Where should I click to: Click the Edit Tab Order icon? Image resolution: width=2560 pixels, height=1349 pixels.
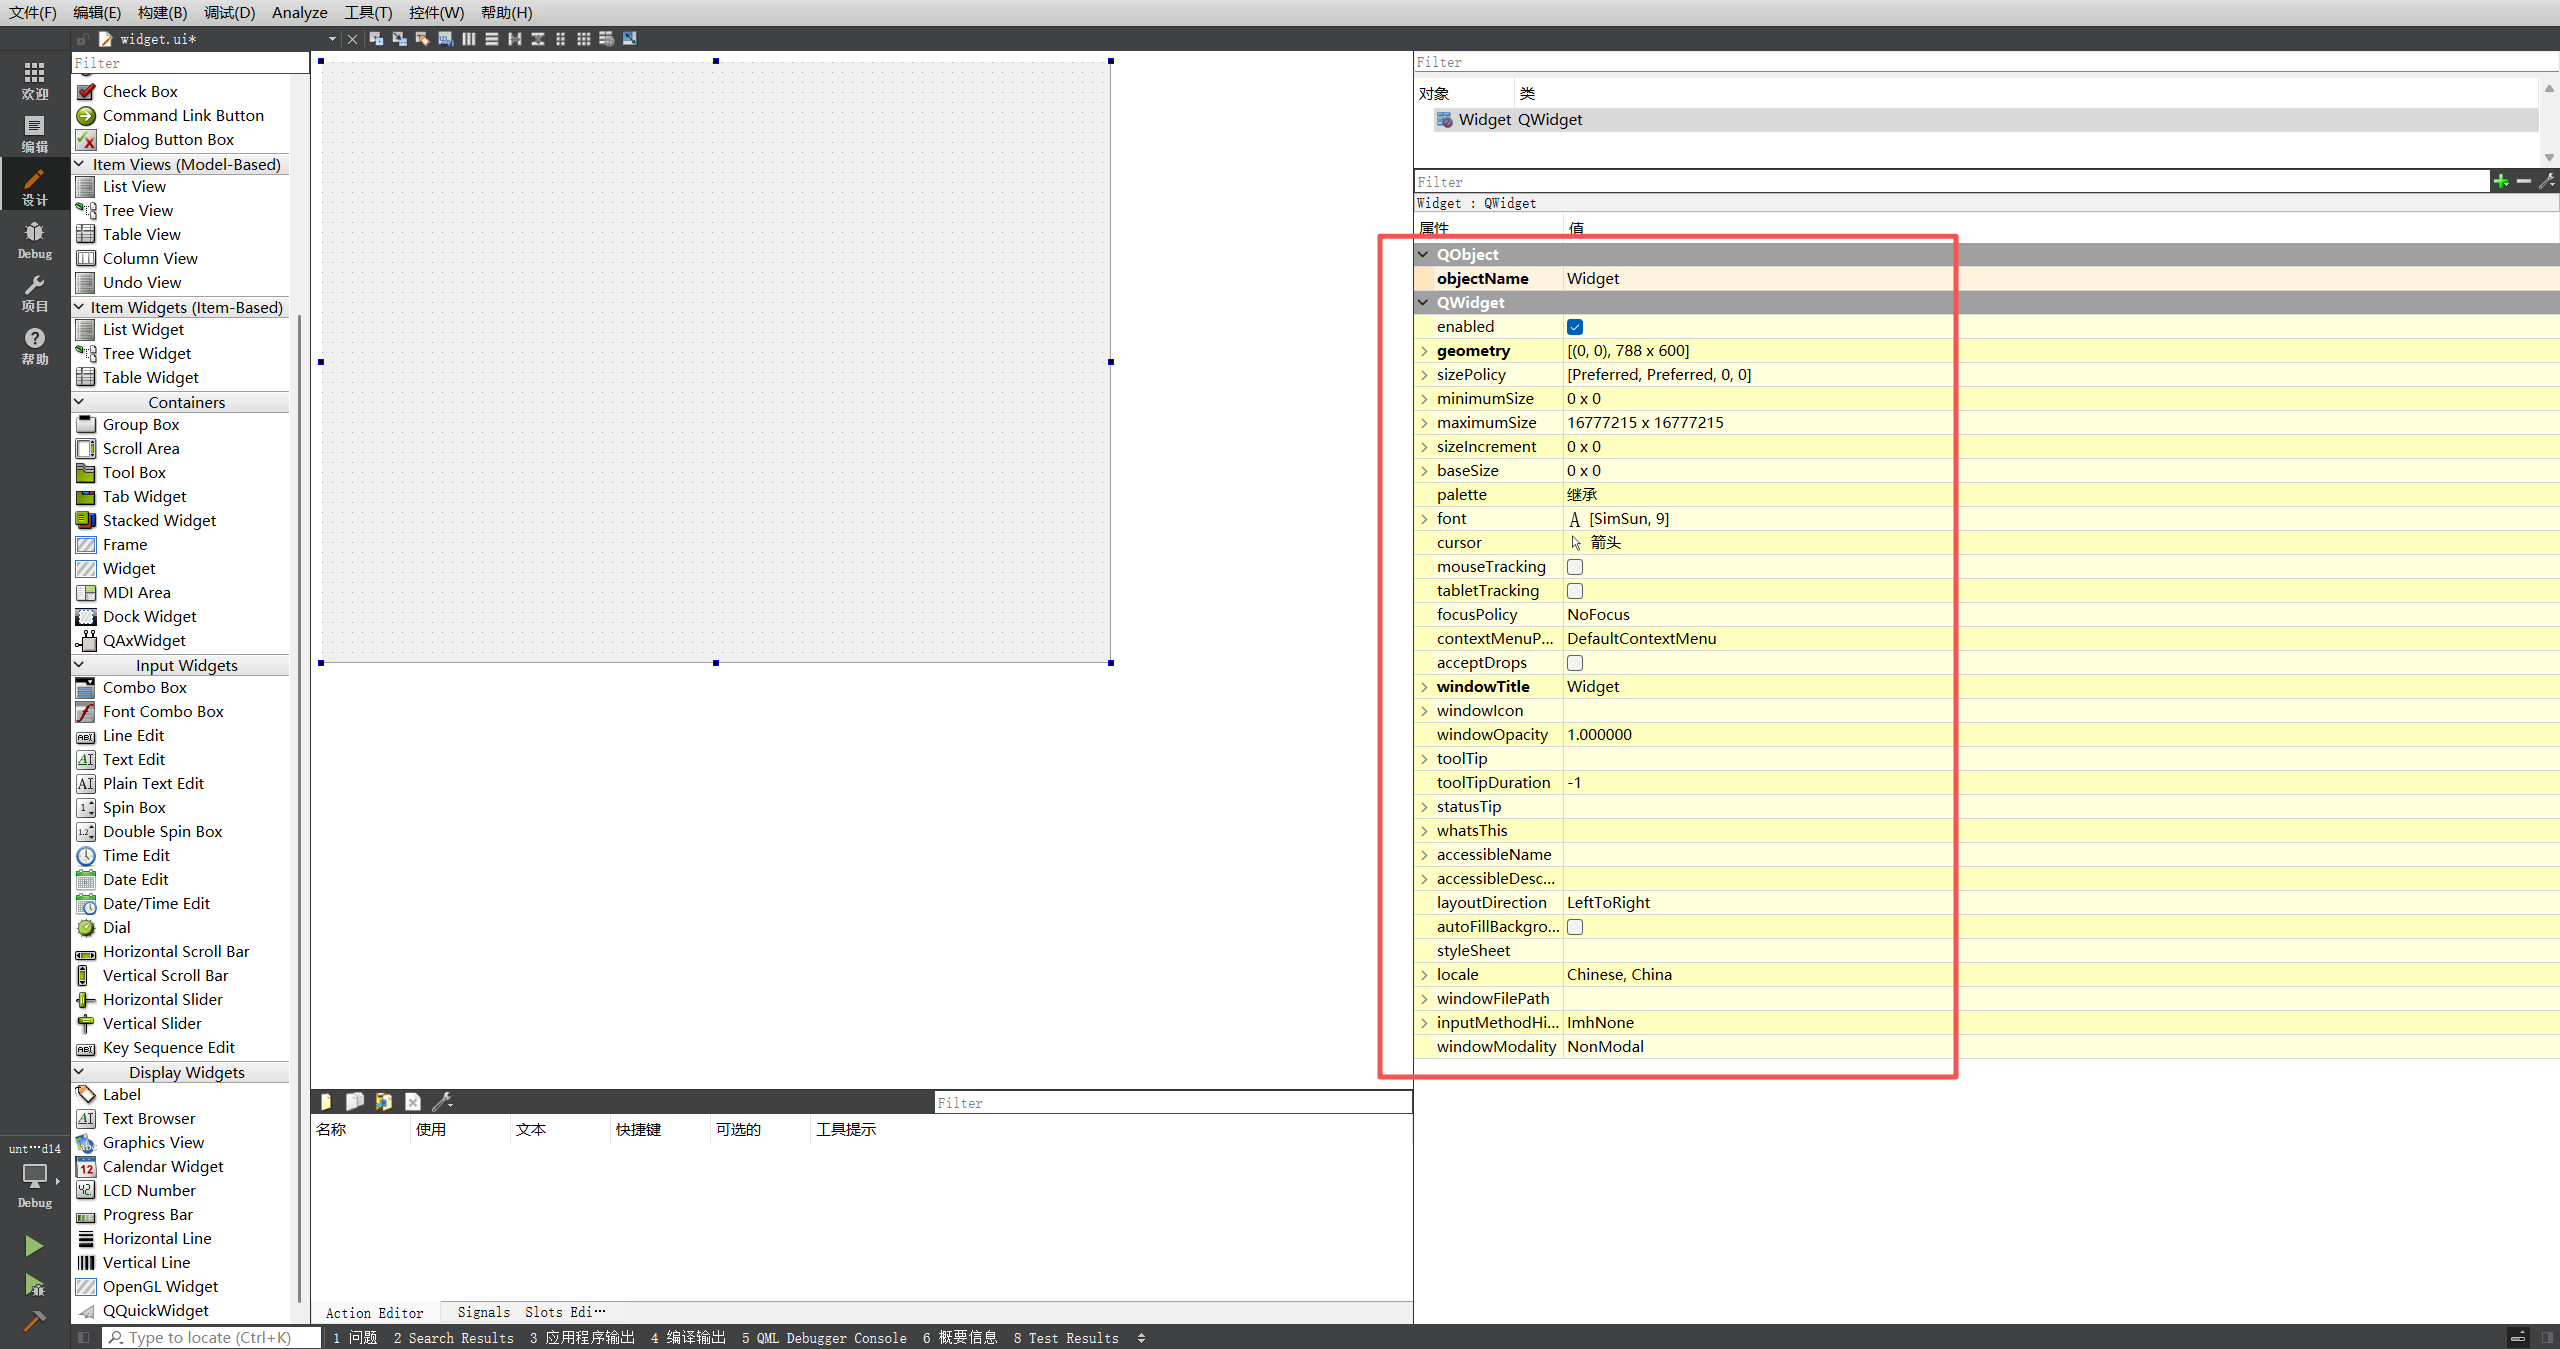[445, 39]
